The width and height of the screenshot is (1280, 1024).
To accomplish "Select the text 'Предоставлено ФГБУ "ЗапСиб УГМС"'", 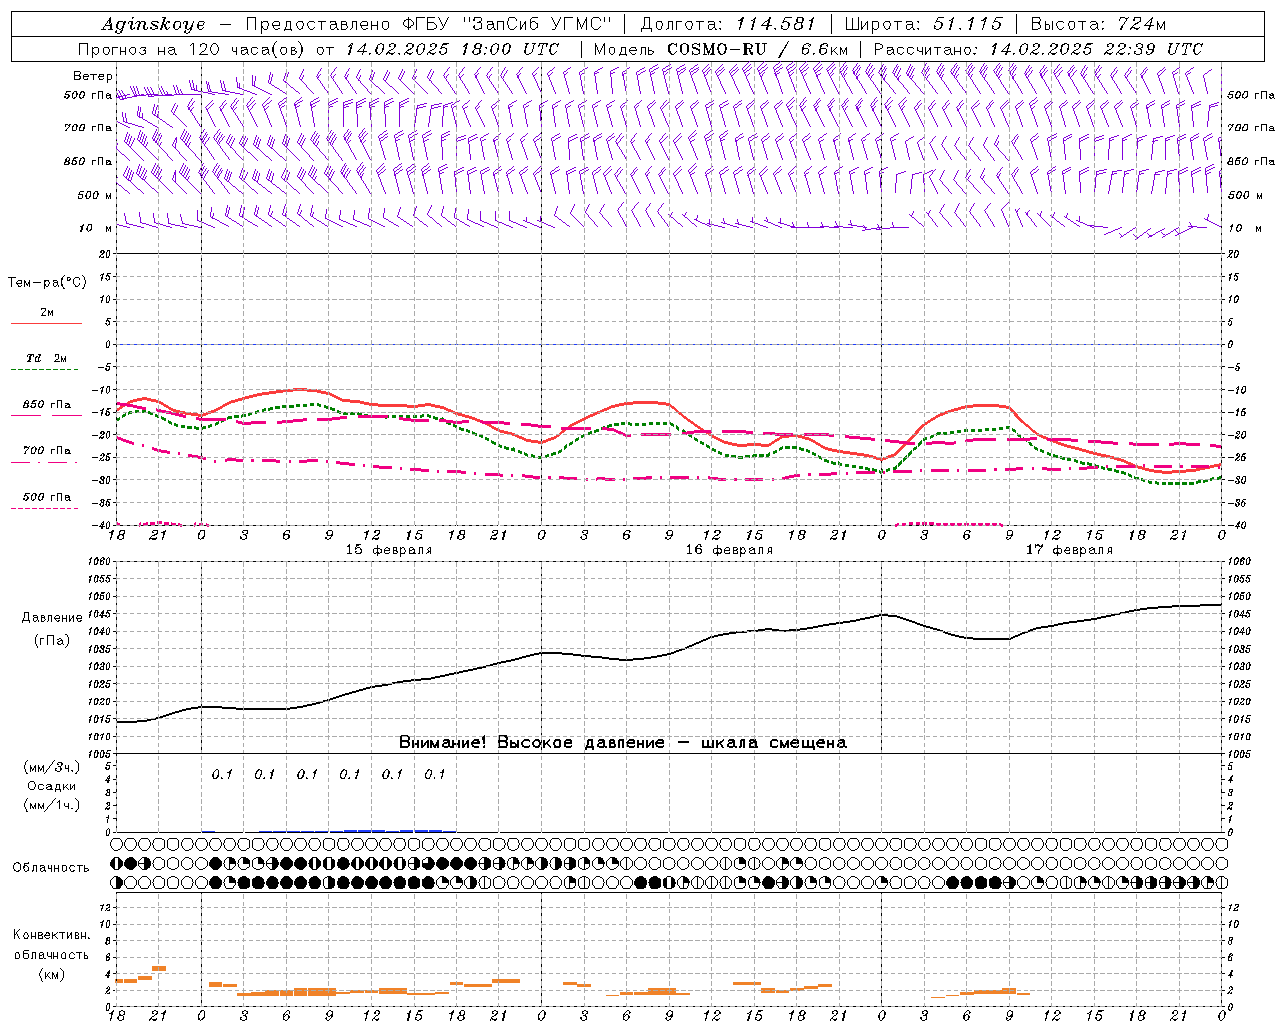I will point(428,24).
